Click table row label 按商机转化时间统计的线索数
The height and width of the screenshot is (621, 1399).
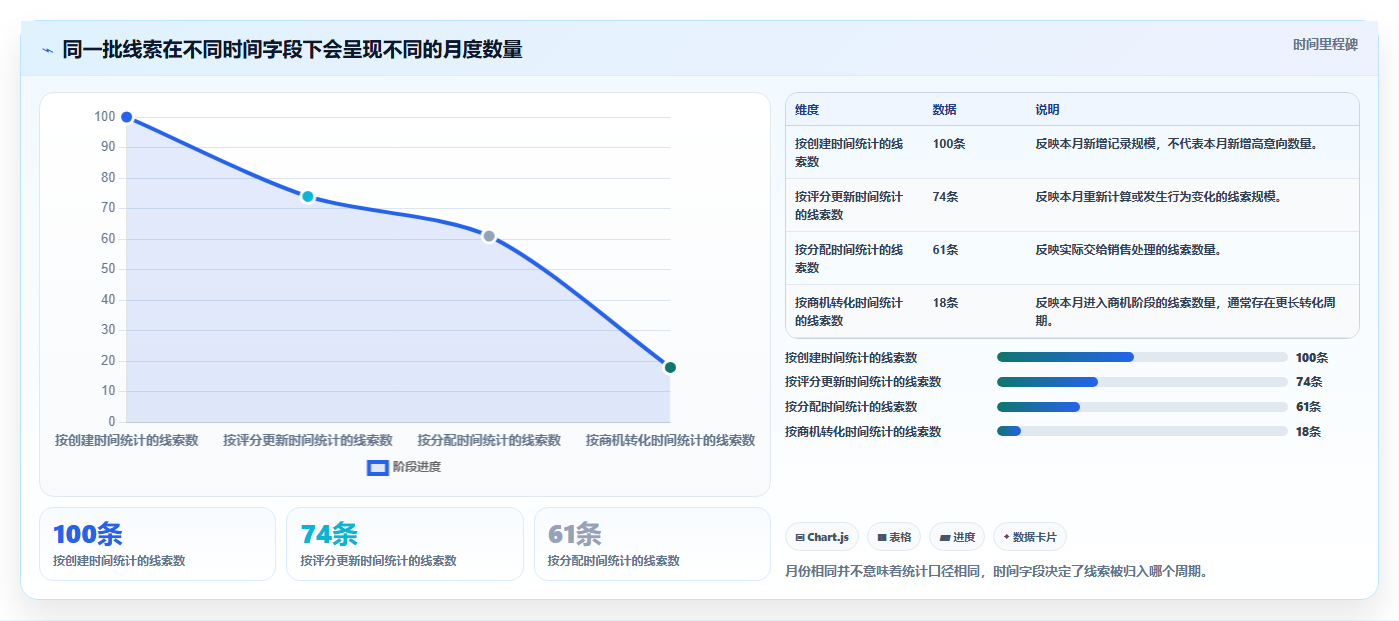(x=849, y=311)
